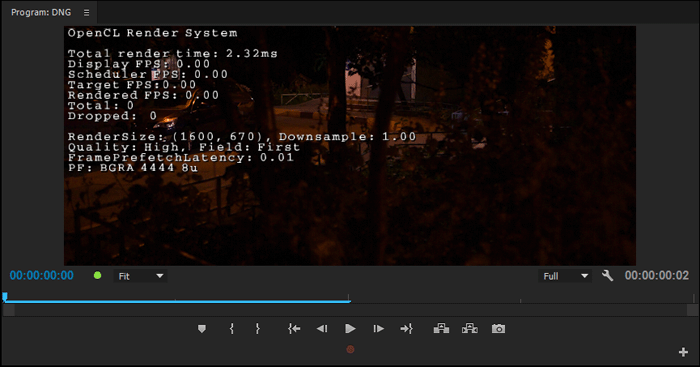Viewport: 700px width, 367px height.
Task: Export frame with the camera icon
Action: (498, 329)
